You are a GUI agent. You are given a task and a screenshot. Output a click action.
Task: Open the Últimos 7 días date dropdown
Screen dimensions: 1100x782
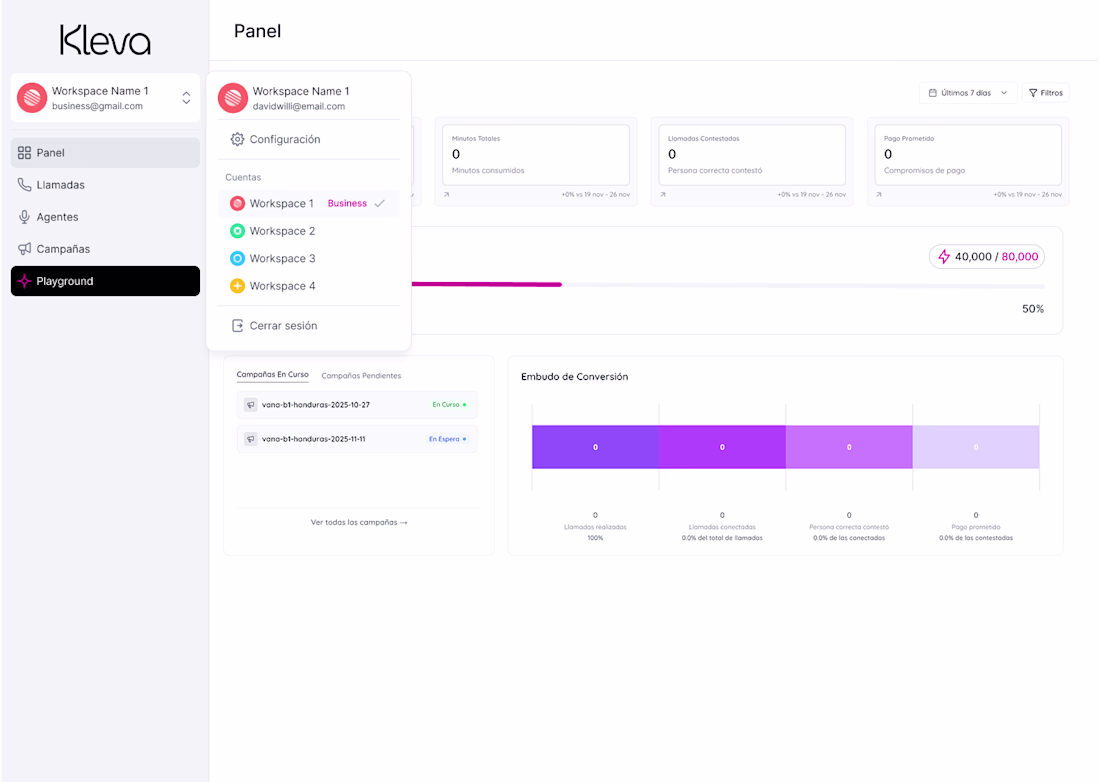click(x=967, y=93)
